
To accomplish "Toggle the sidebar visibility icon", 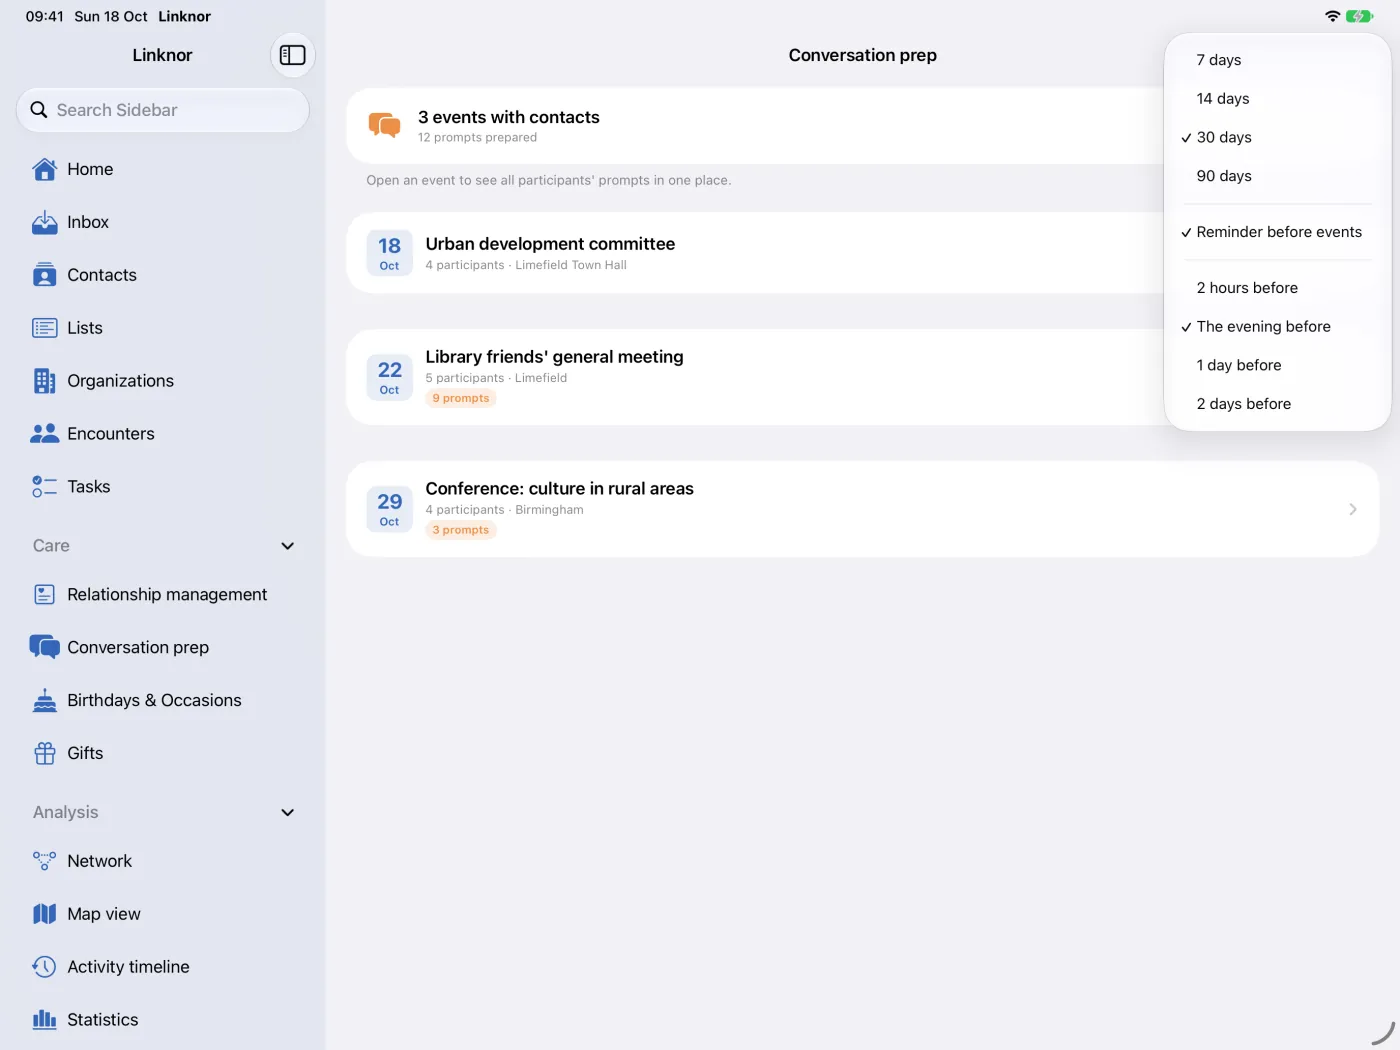I will click(293, 55).
